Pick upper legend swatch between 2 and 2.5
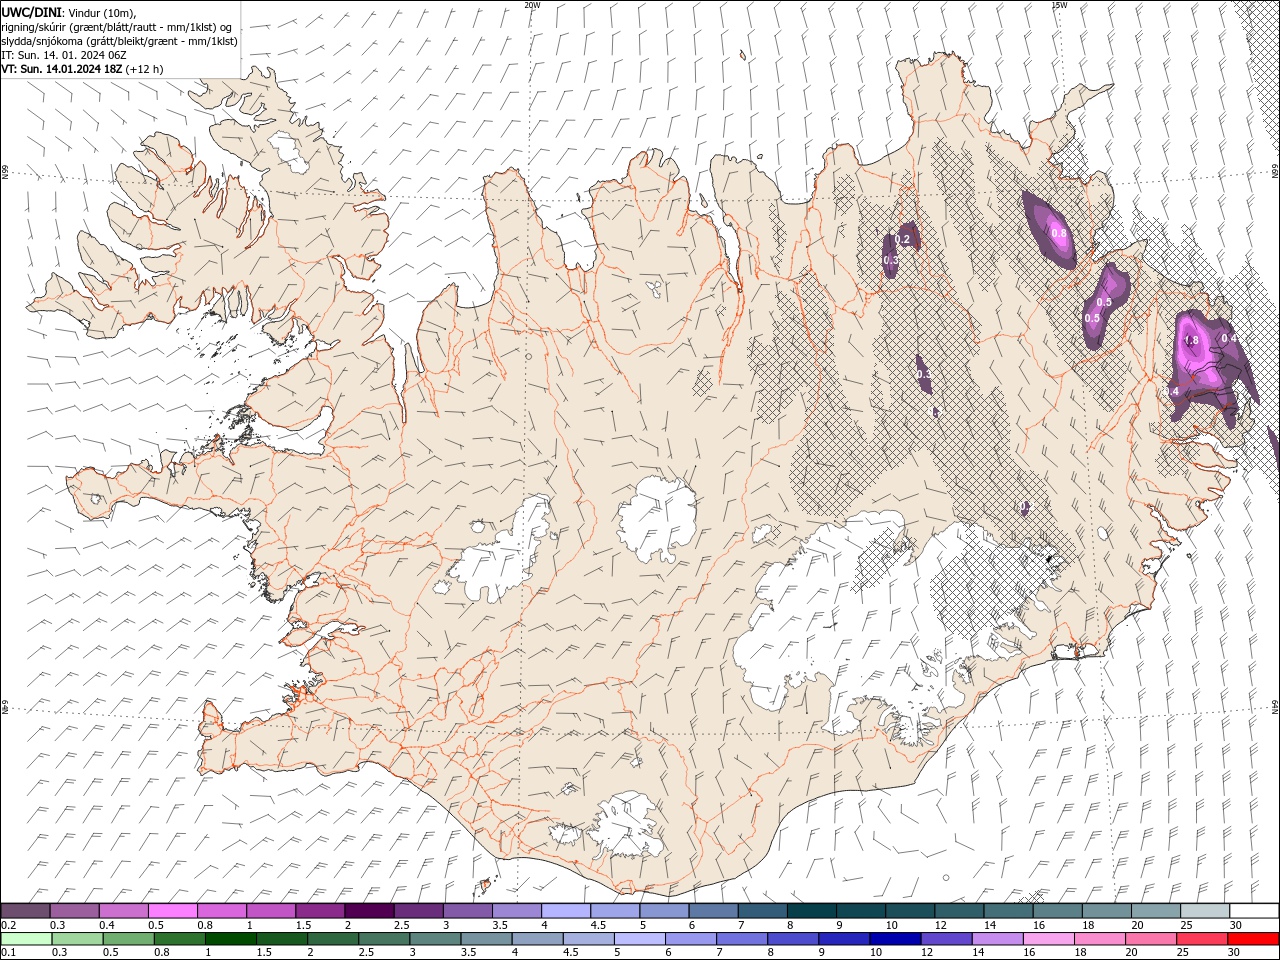Image resolution: width=1280 pixels, height=960 pixels. point(369,911)
